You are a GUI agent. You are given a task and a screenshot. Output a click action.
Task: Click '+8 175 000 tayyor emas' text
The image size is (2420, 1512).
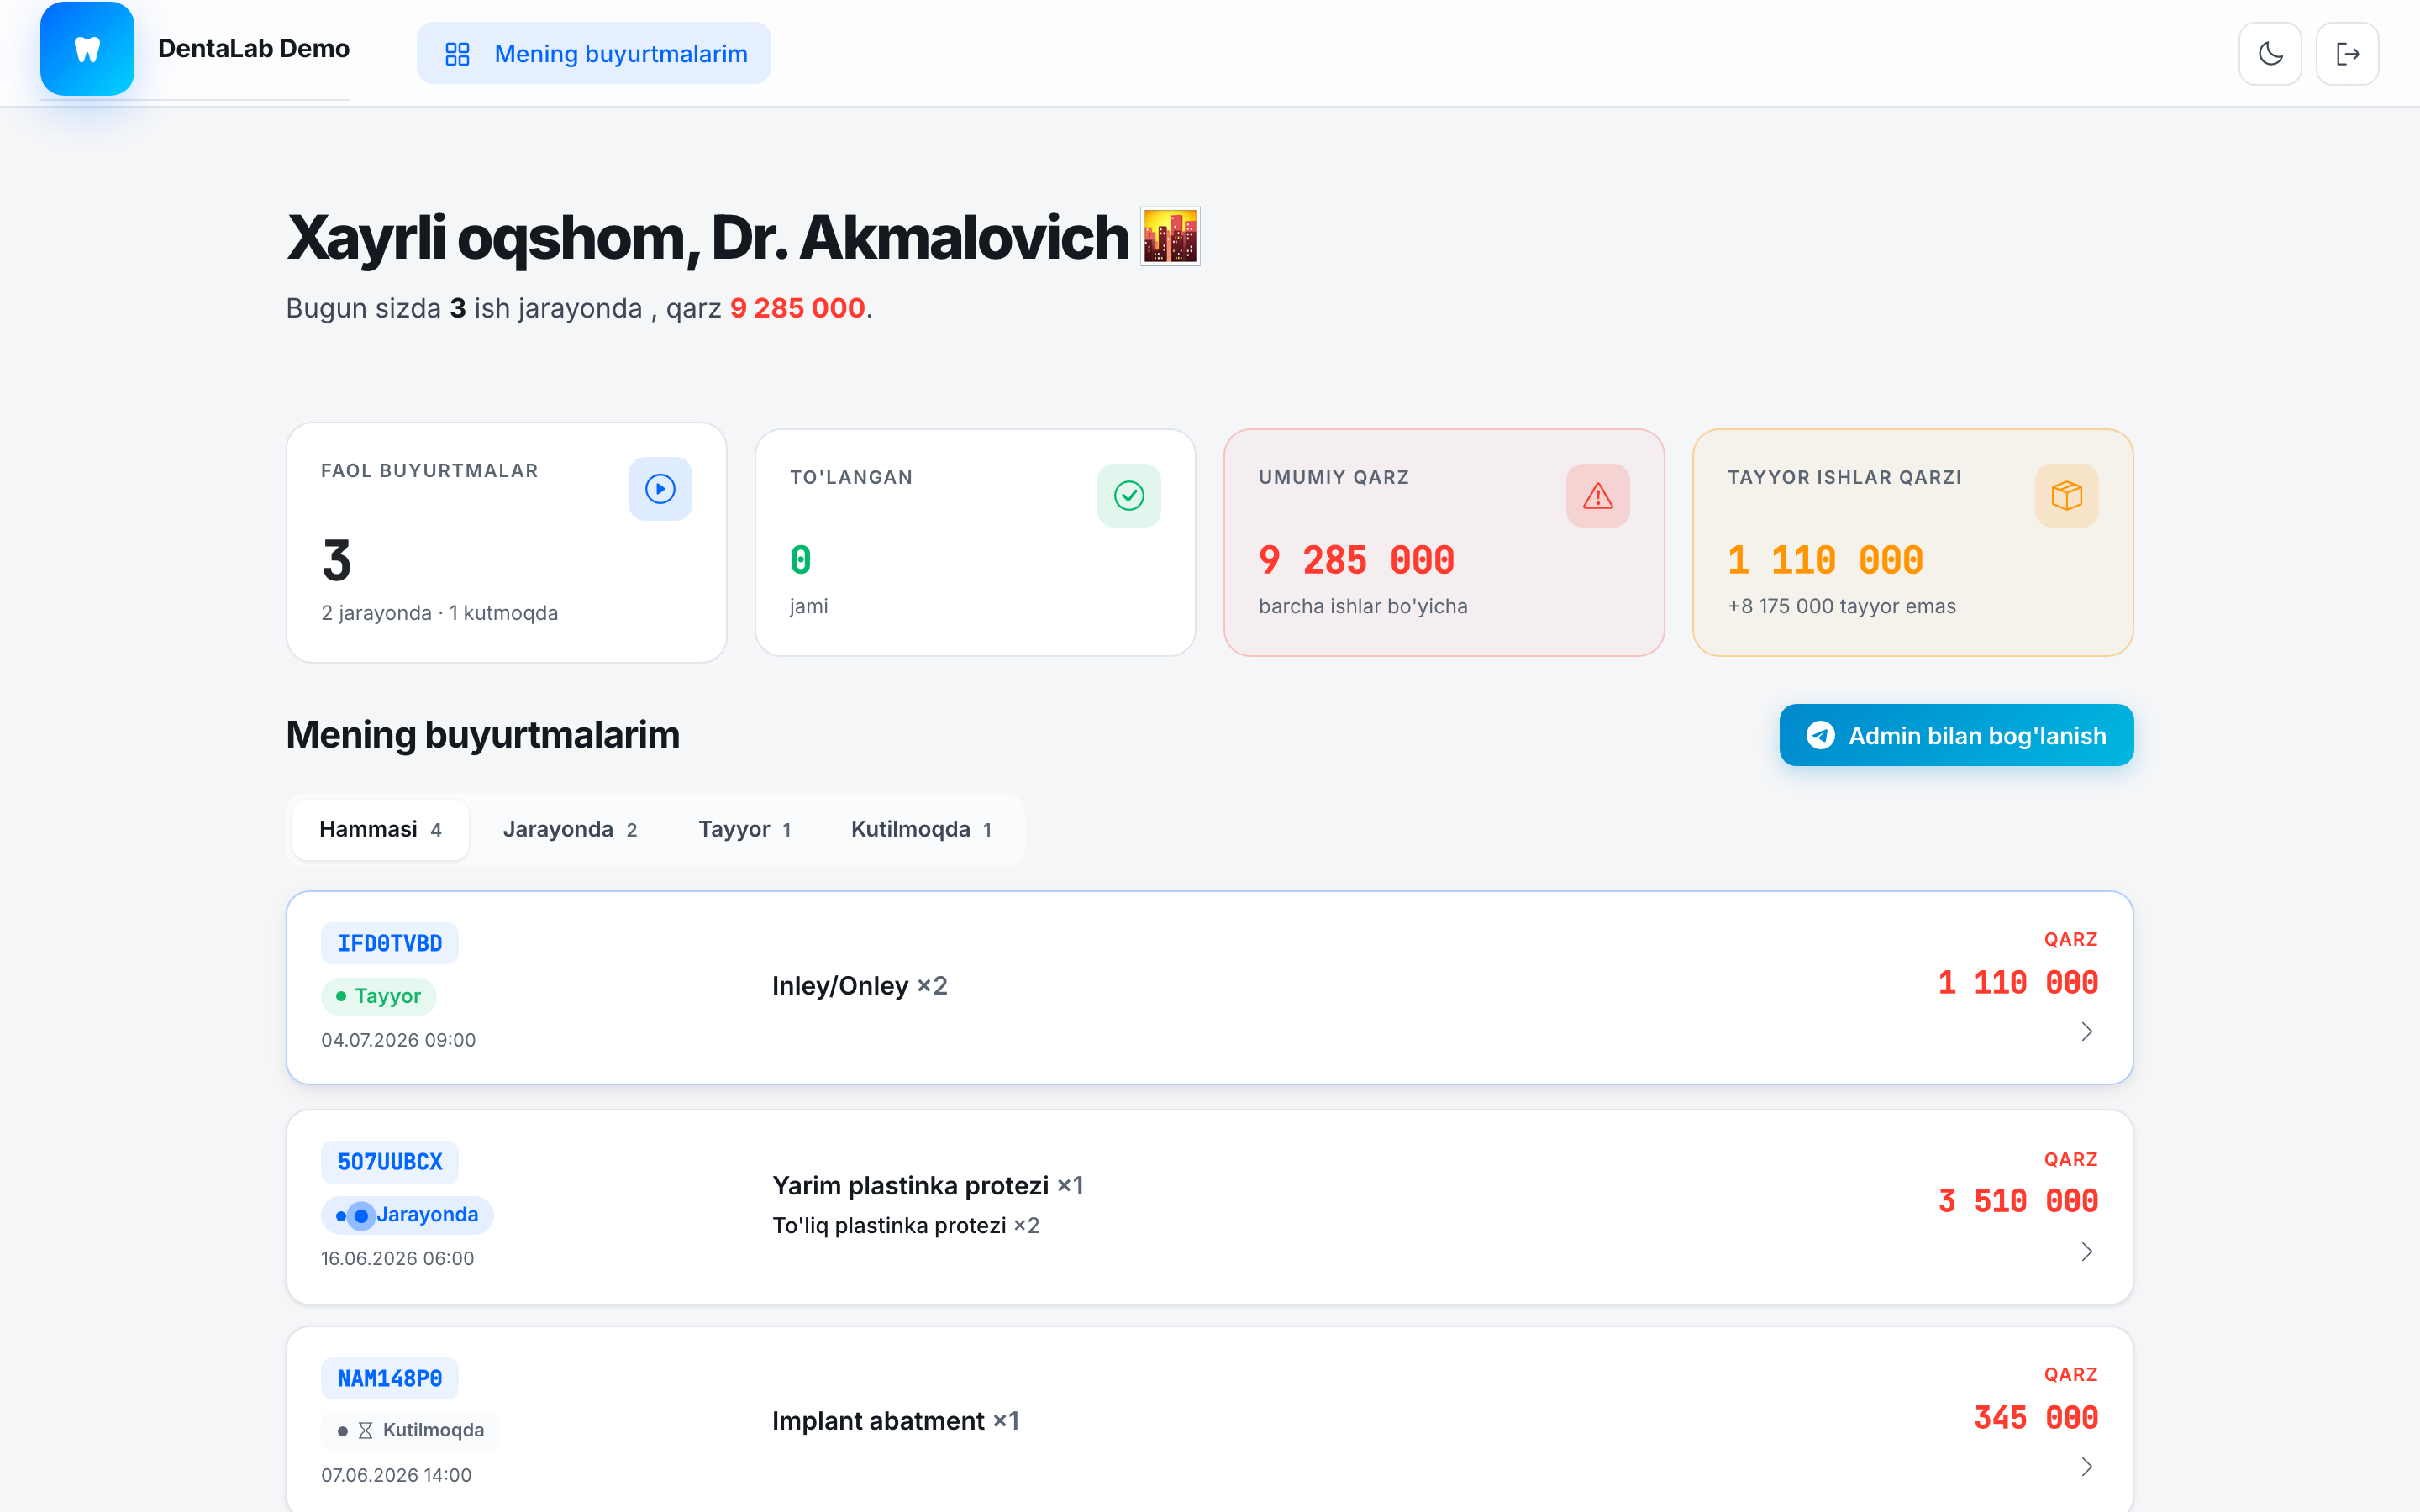pos(1842,606)
